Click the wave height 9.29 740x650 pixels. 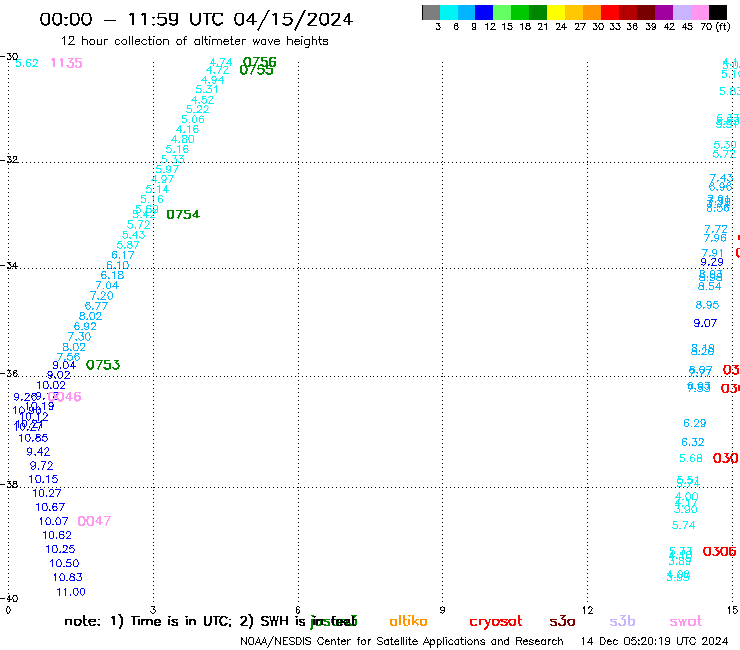(712, 262)
